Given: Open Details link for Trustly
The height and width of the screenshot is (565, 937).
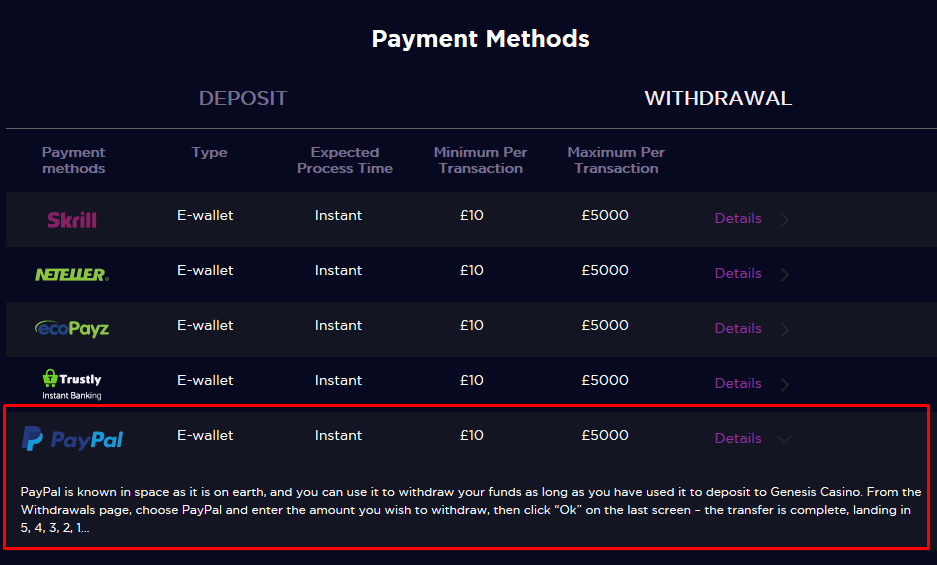Looking at the screenshot, I should [x=738, y=383].
